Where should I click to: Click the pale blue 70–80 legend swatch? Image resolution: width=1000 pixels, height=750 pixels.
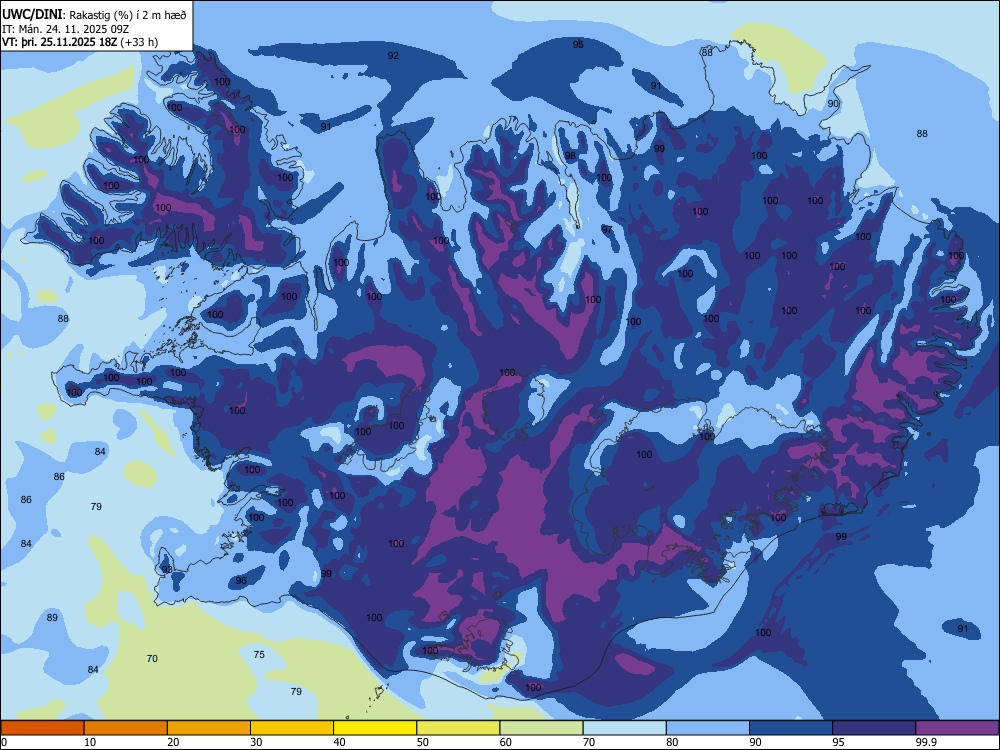click(624, 728)
